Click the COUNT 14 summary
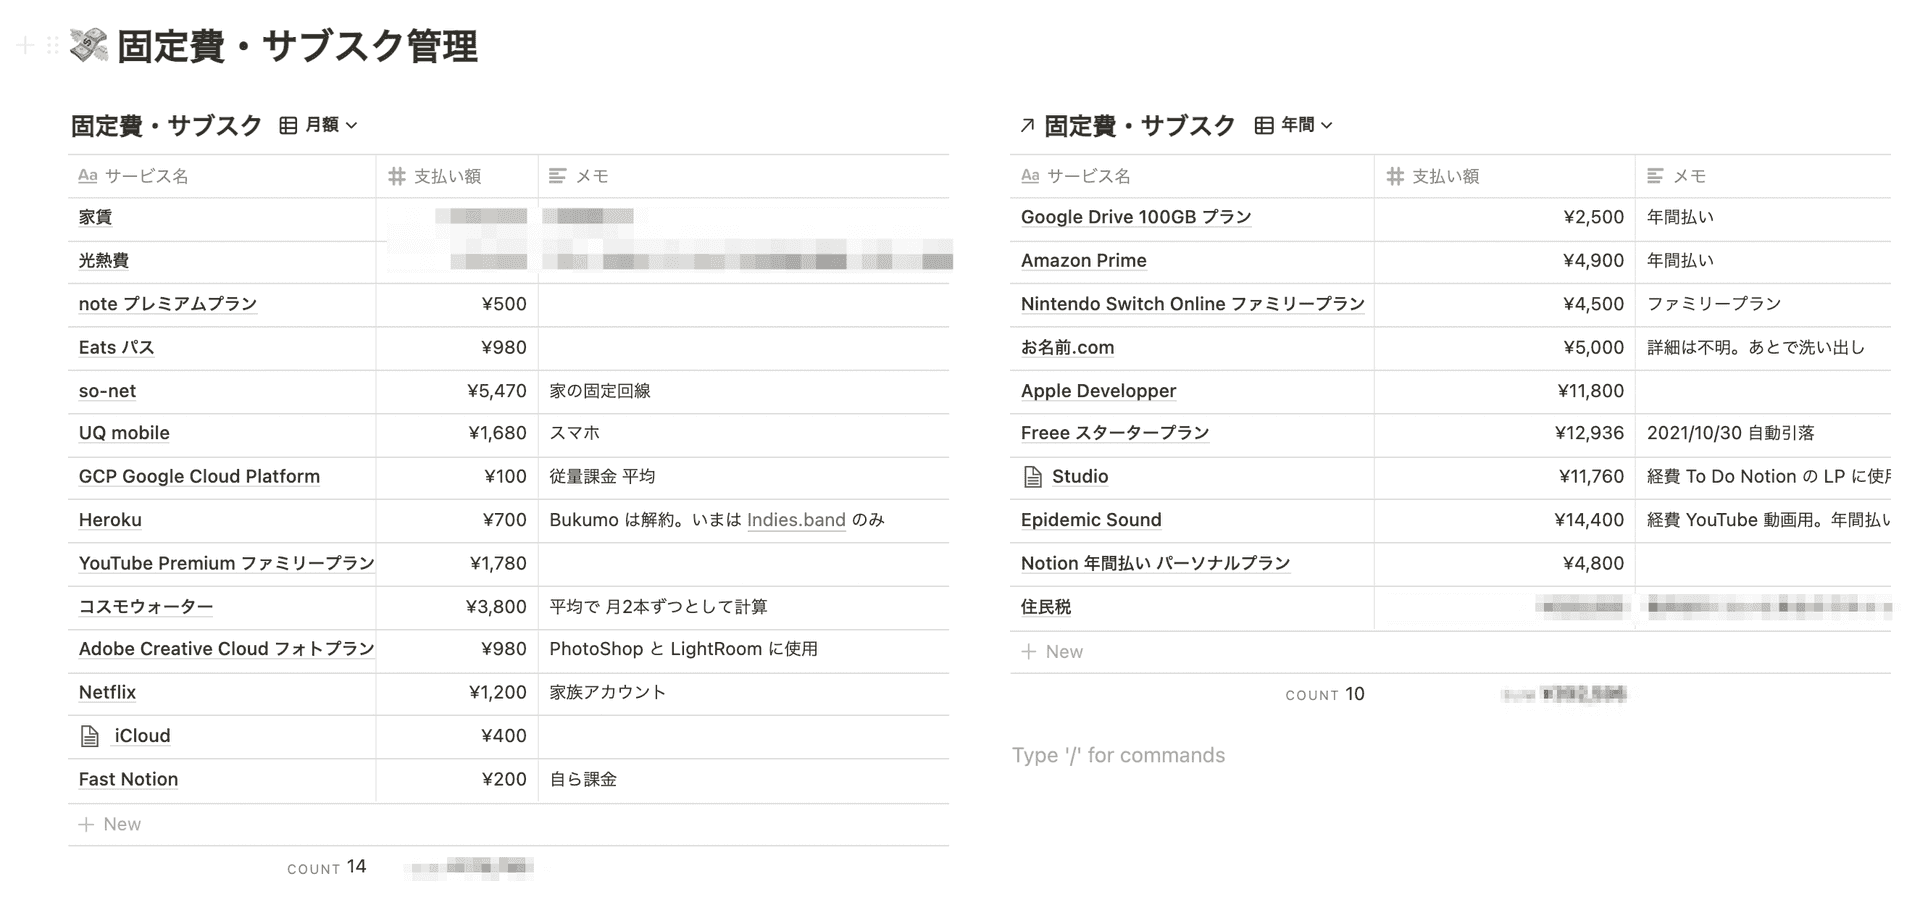This screenshot has width=1920, height=903. click(326, 867)
